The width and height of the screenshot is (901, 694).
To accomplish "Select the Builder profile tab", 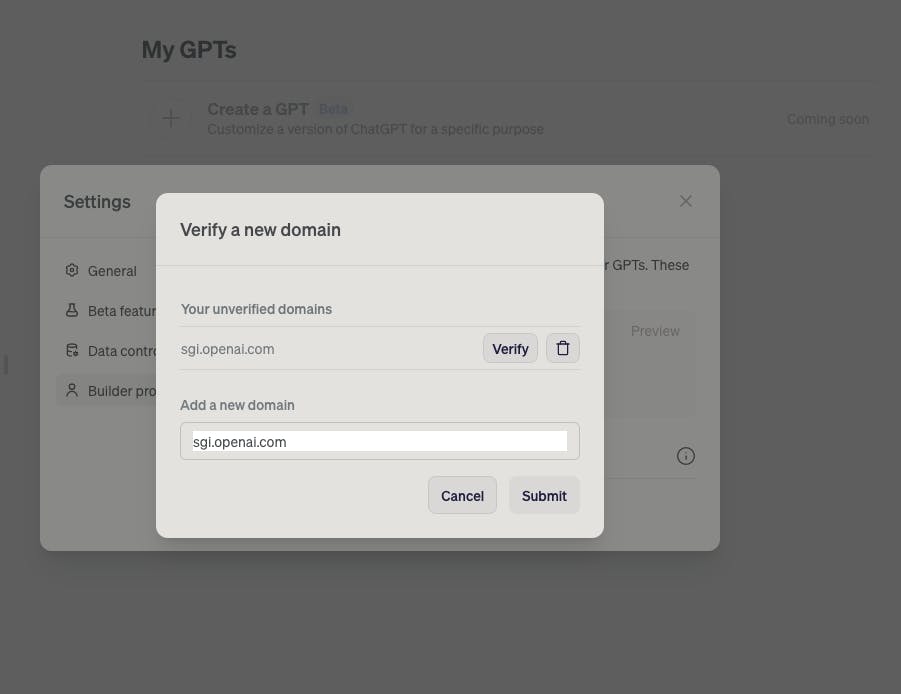I will (x=107, y=391).
